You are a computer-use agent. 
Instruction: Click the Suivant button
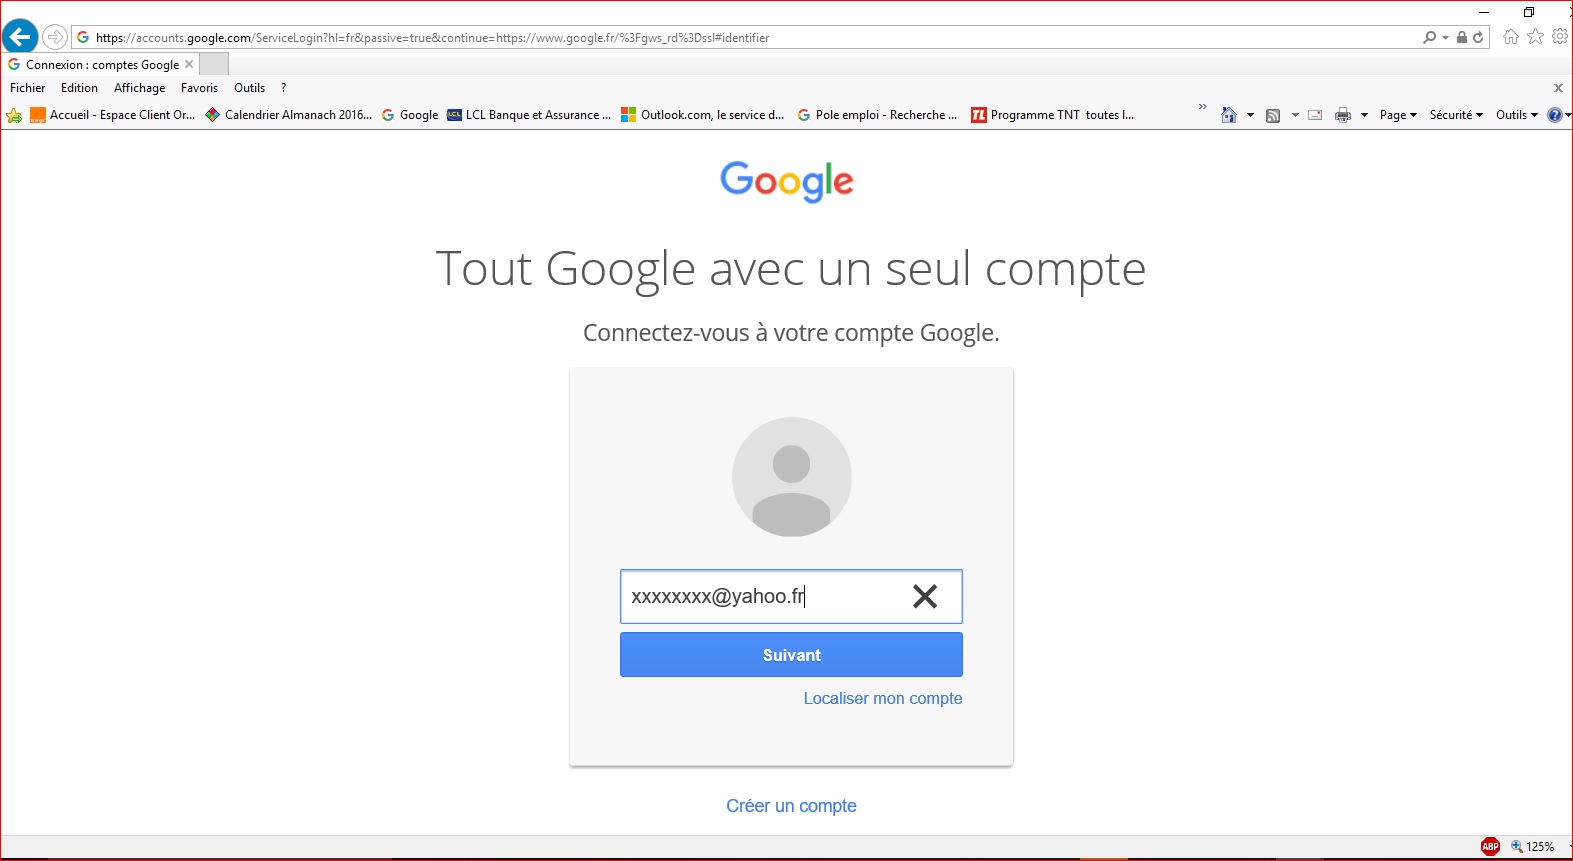[x=791, y=655]
